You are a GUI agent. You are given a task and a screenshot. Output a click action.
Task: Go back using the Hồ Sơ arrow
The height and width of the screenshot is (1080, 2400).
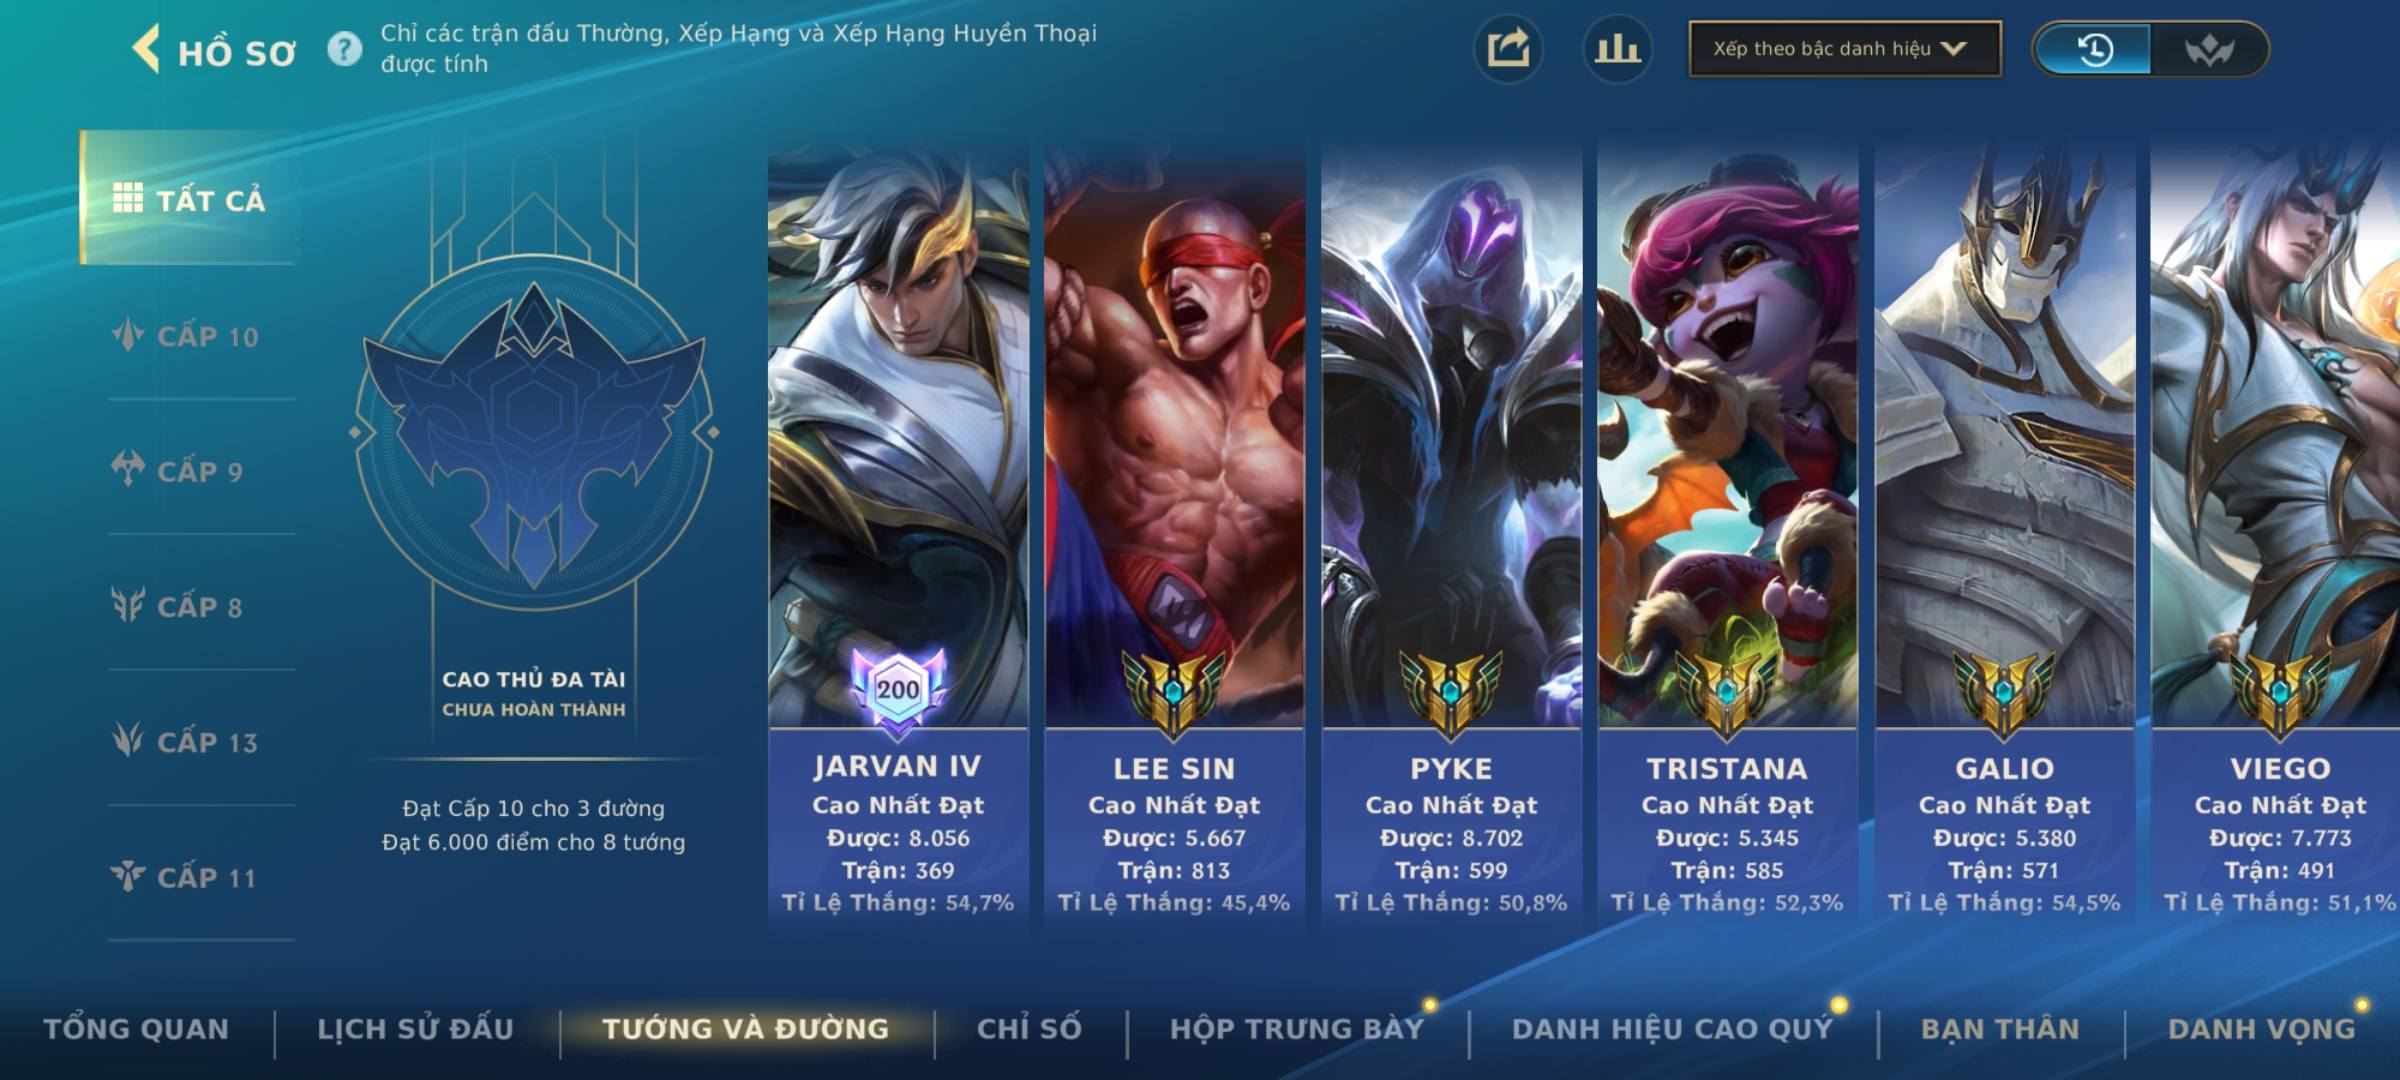pyautogui.click(x=147, y=49)
